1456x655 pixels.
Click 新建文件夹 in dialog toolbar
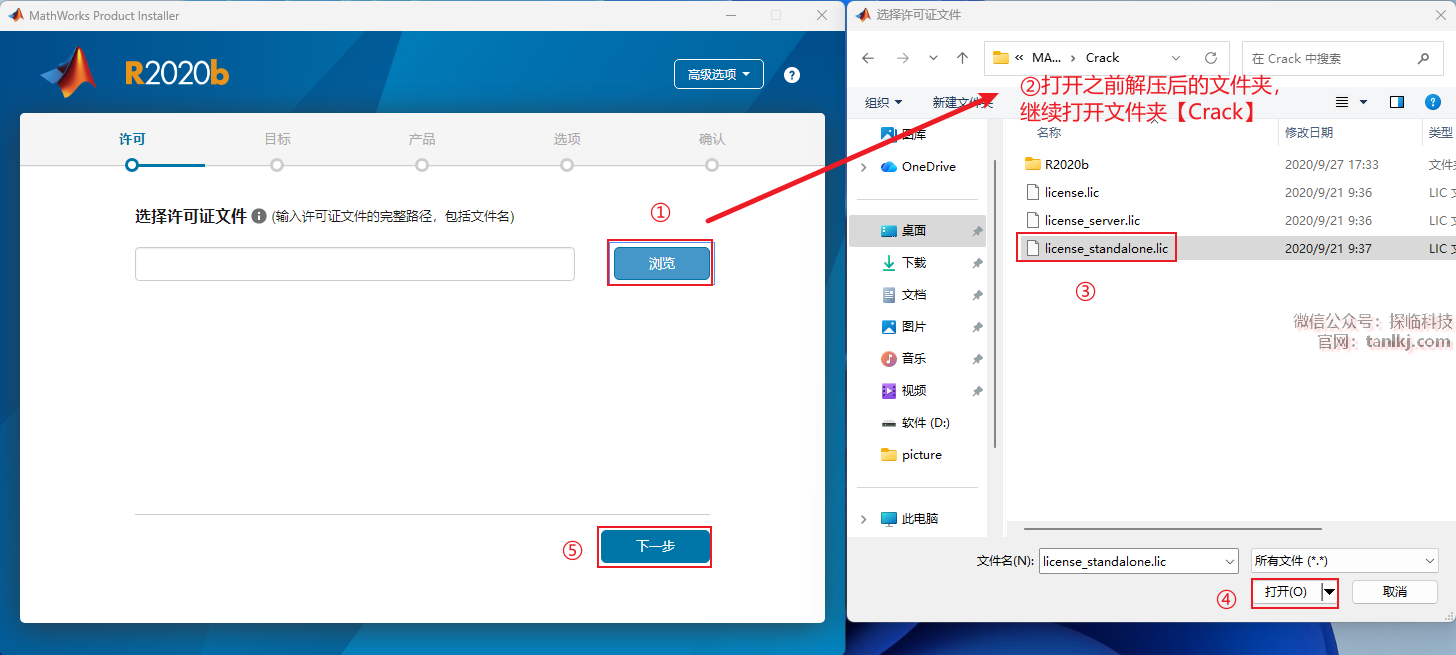click(962, 102)
